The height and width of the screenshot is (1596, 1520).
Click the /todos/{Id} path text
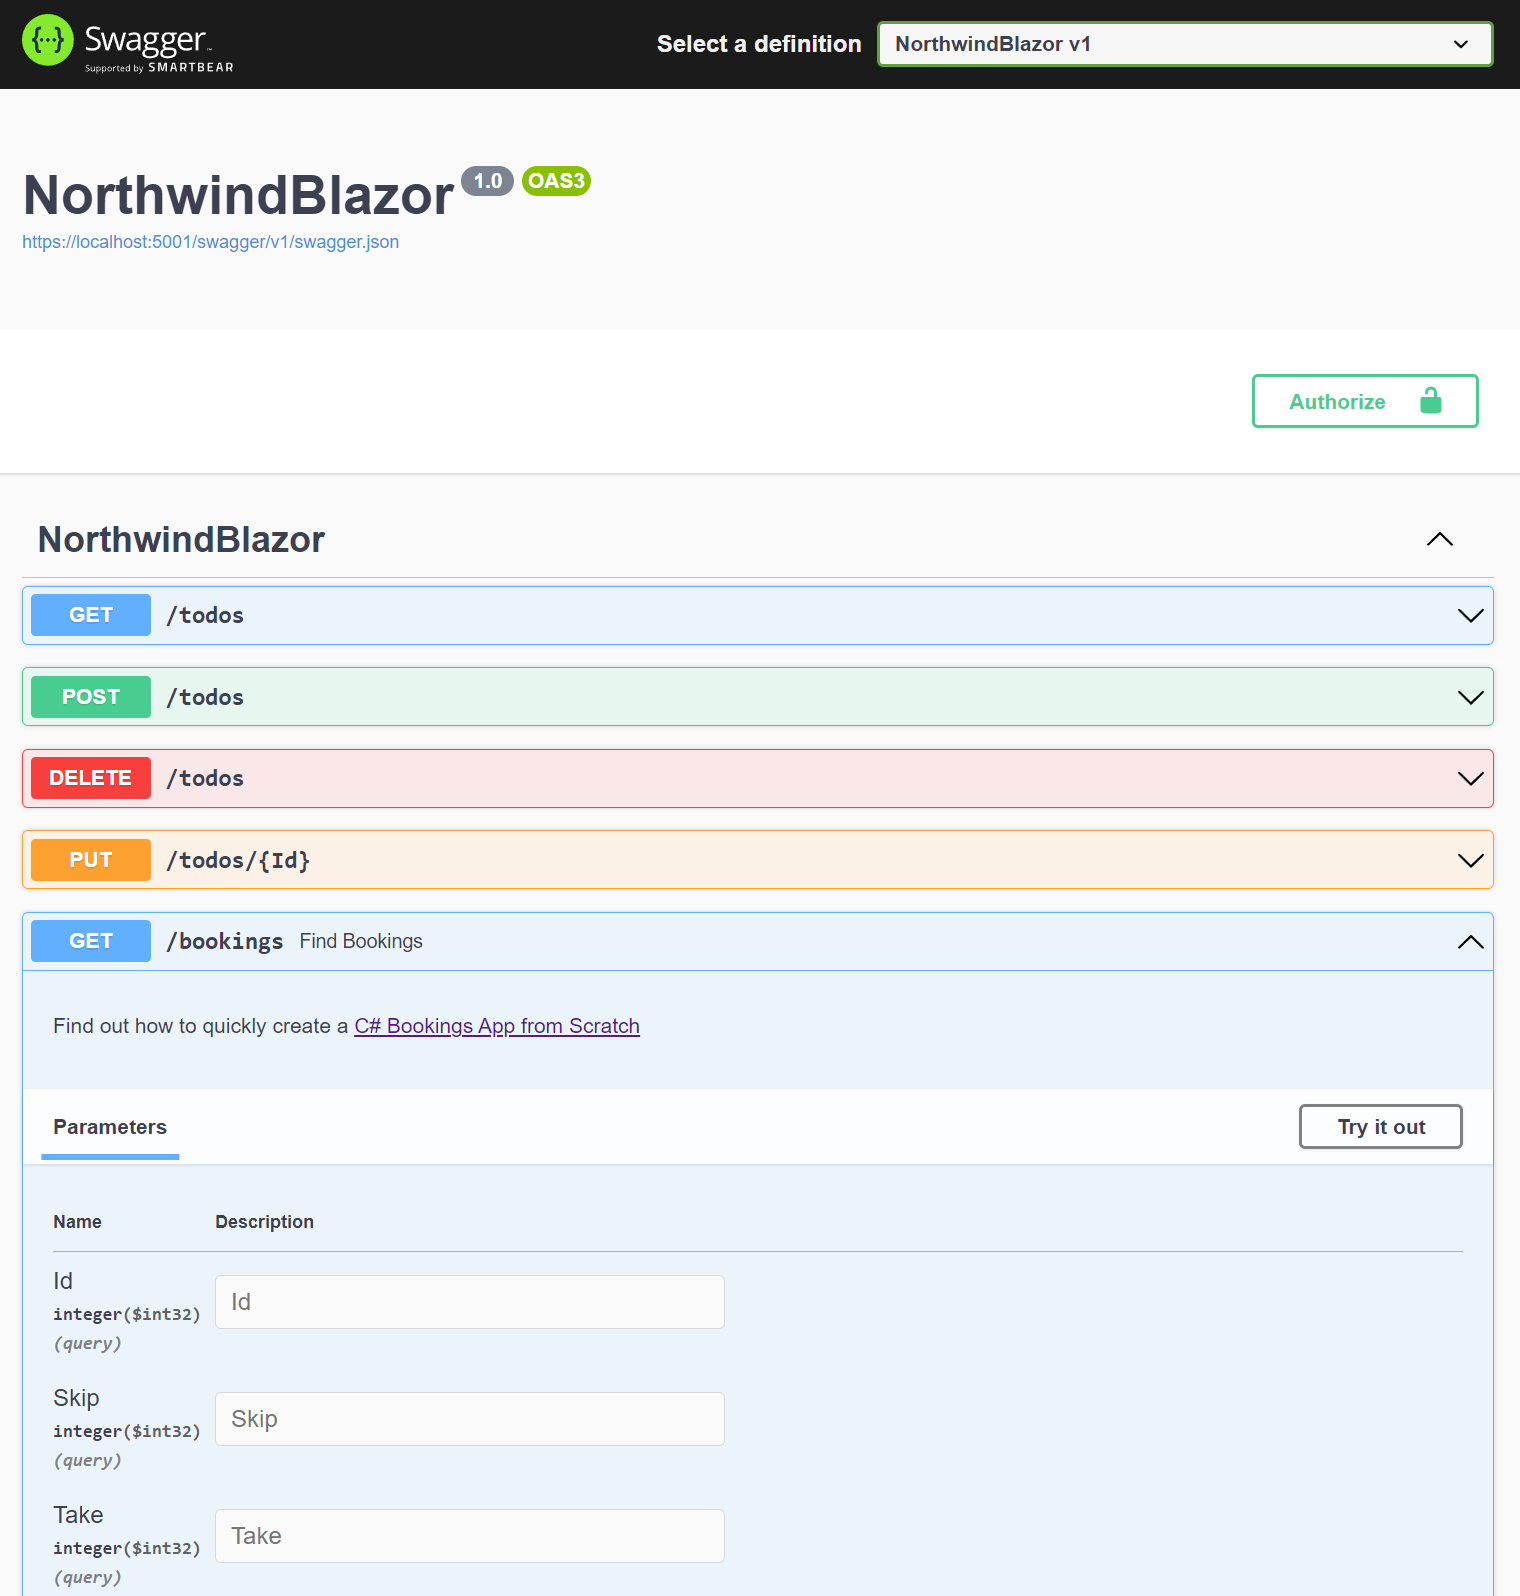(x=238, y=860)
